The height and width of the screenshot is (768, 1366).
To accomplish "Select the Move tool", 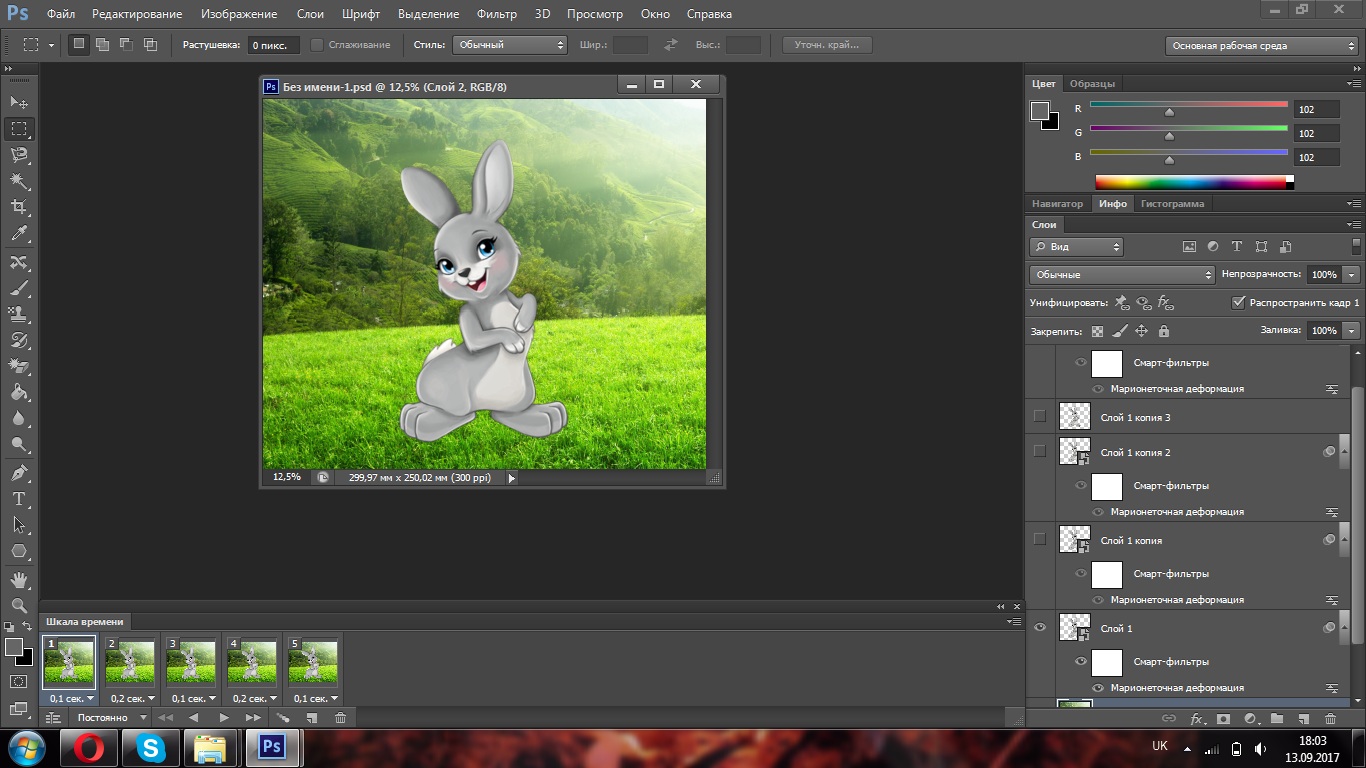I will tap(19, 102).
